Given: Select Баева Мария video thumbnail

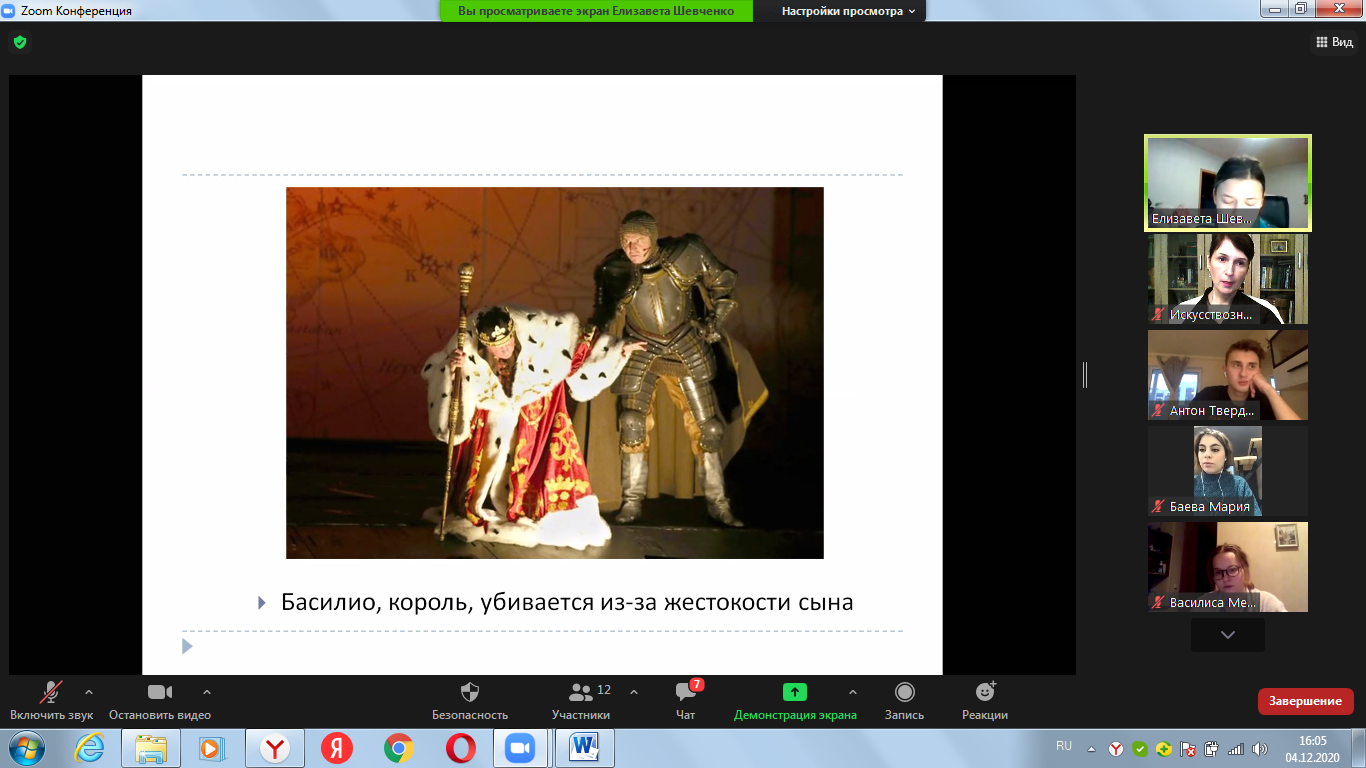Looking at the screenshot, I should pyautogui.click(x=1228, y=471).
